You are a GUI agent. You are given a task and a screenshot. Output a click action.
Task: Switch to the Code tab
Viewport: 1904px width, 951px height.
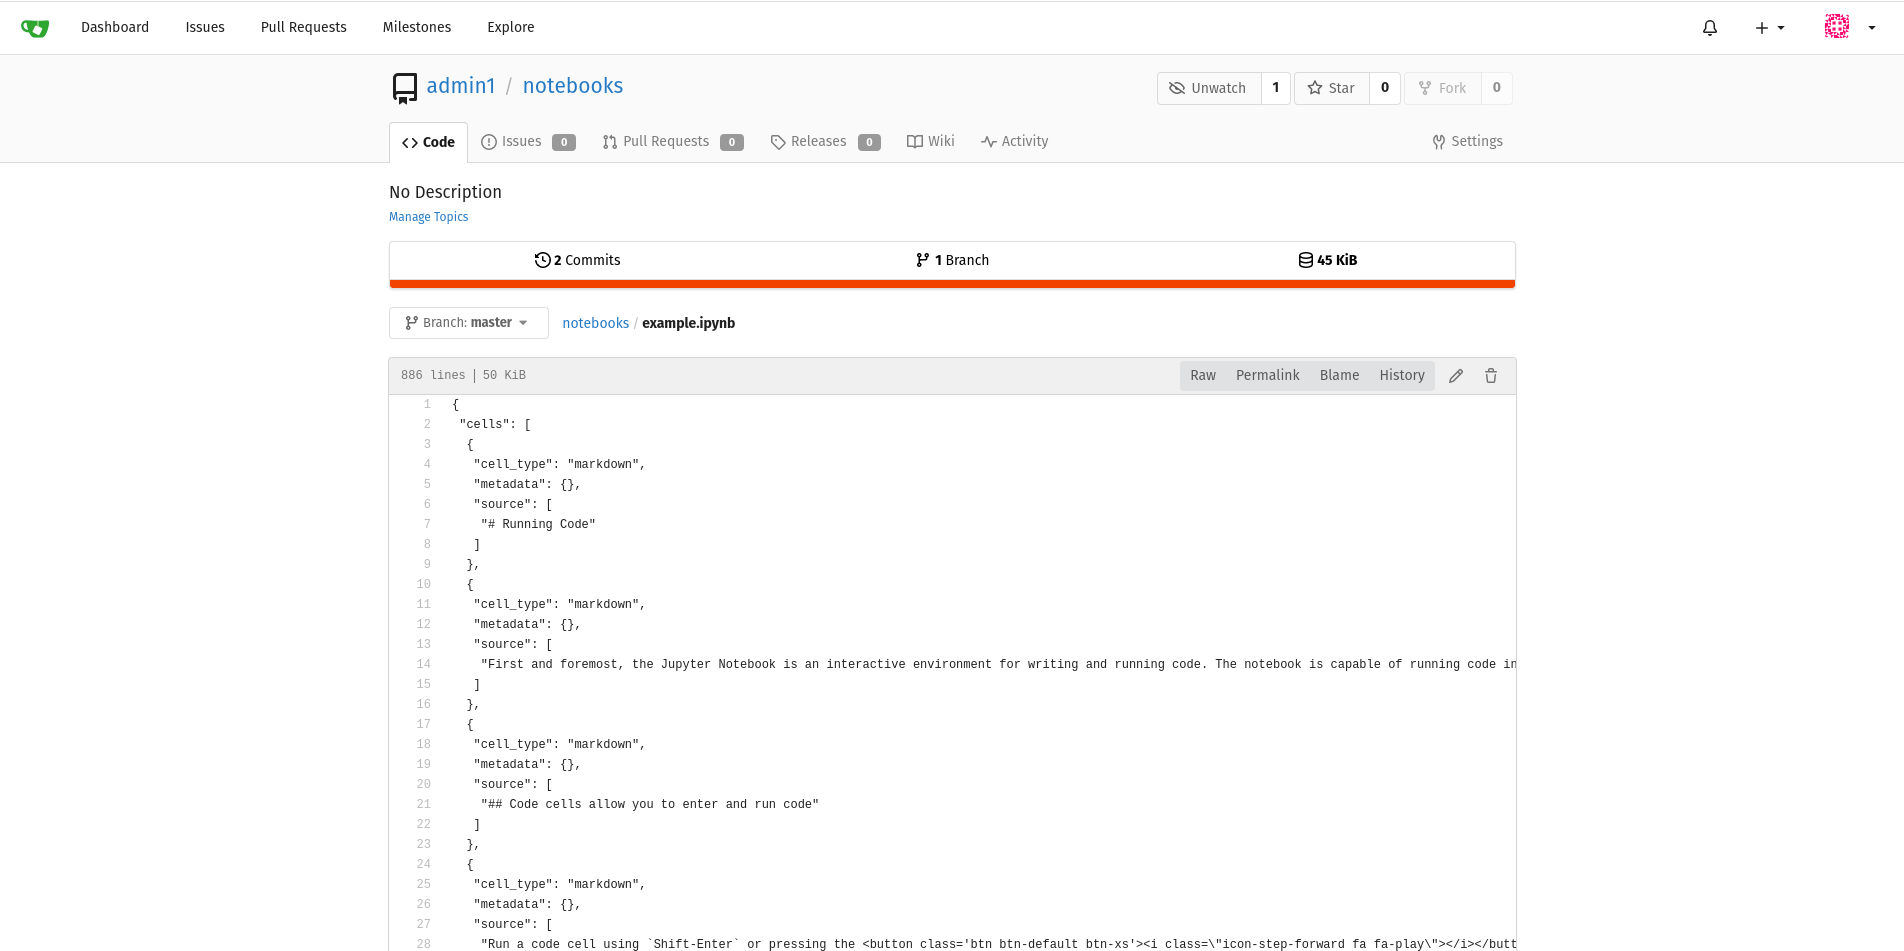pyautogui.click(x=428, y=142)
